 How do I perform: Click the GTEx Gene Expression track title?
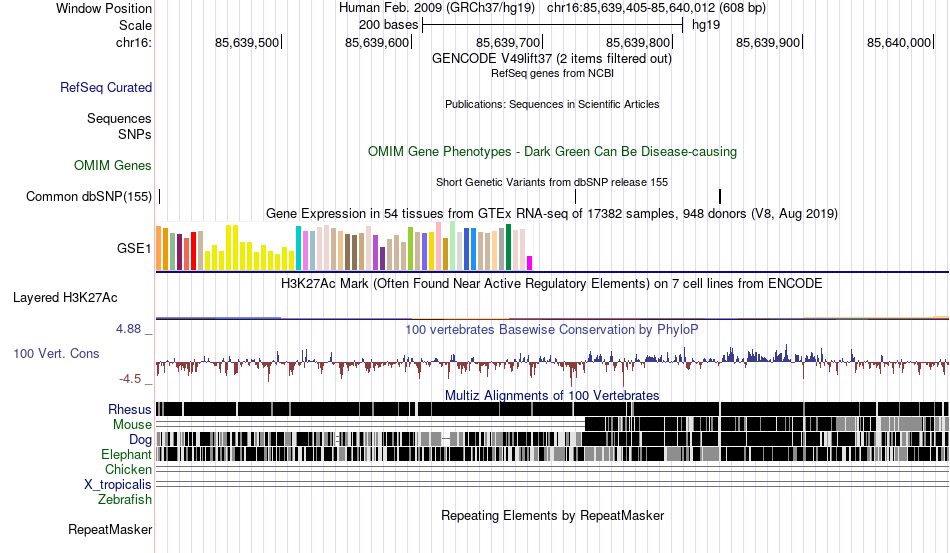[x=552, y=213]
